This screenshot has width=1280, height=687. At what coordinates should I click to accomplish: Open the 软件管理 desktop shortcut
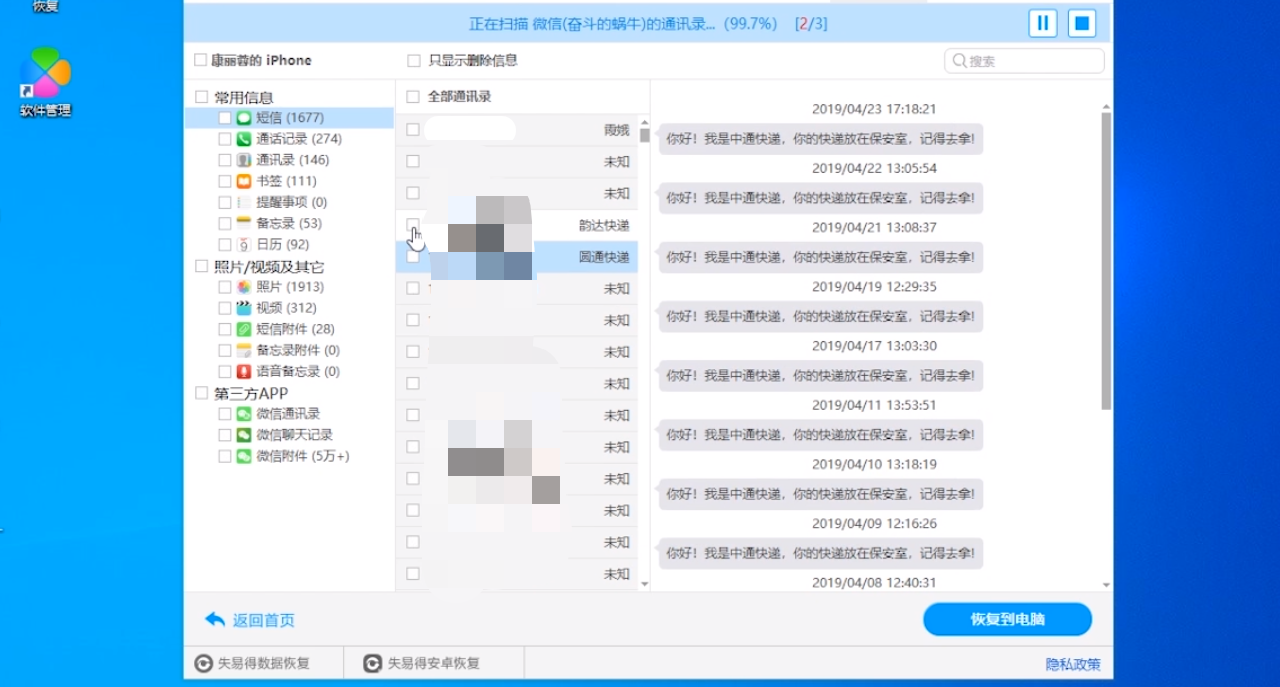pos(46,82)
